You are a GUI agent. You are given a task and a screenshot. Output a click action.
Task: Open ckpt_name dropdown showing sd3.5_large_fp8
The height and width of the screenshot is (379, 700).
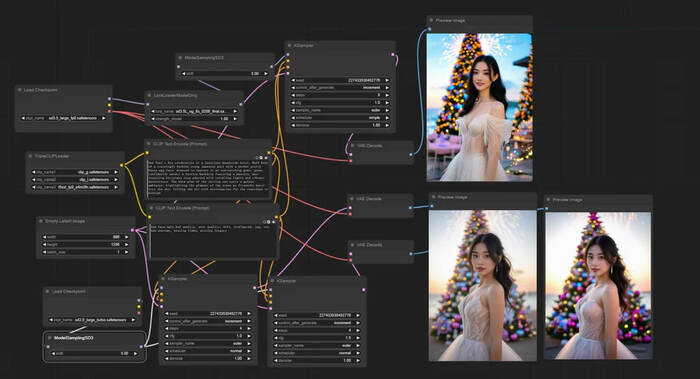click(x=63, y=118)
